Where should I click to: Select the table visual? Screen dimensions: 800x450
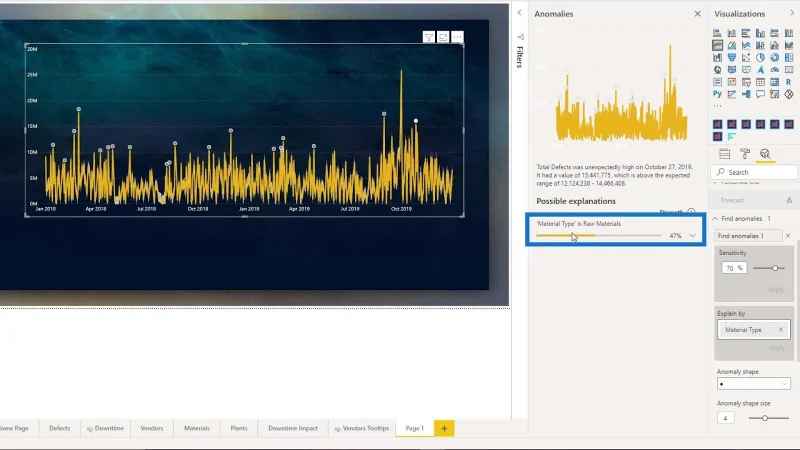(x=760, y=82)
